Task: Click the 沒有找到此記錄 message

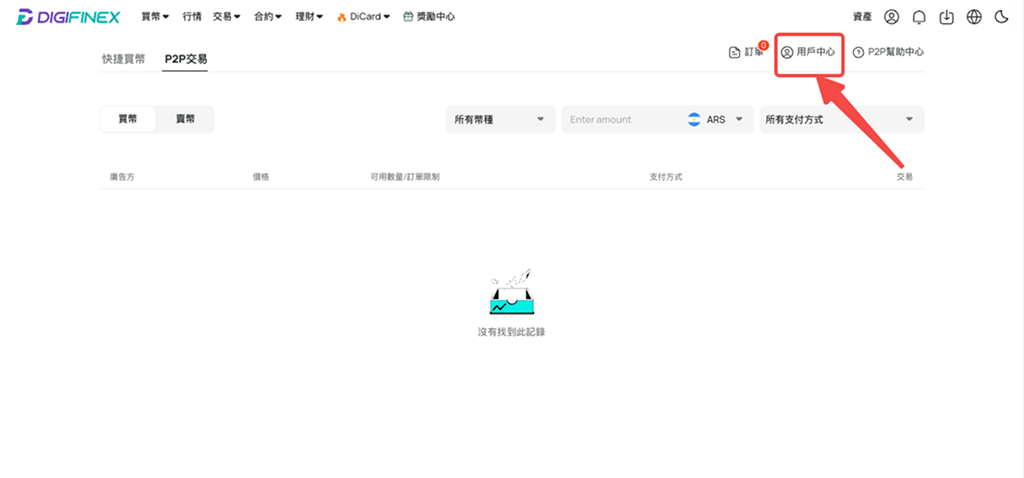Action: coord(511,332)
